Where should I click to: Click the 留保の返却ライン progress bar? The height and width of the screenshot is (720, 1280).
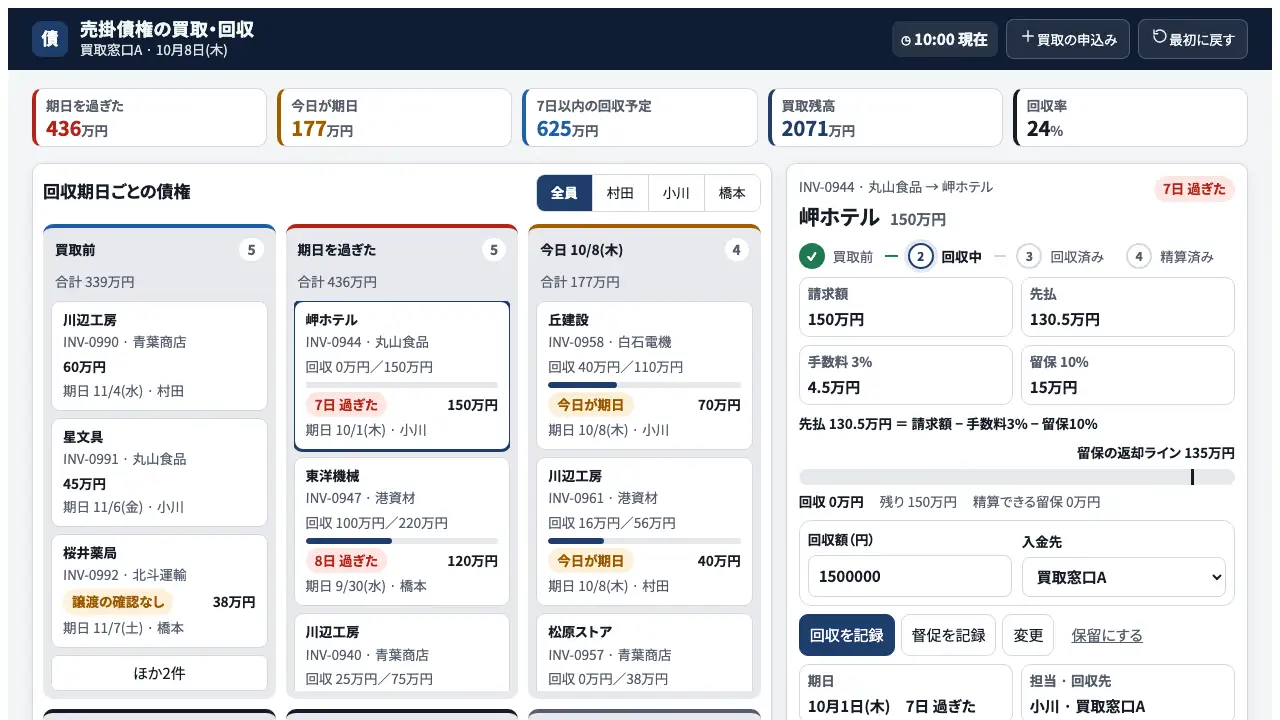click(x=1017, y=477)
